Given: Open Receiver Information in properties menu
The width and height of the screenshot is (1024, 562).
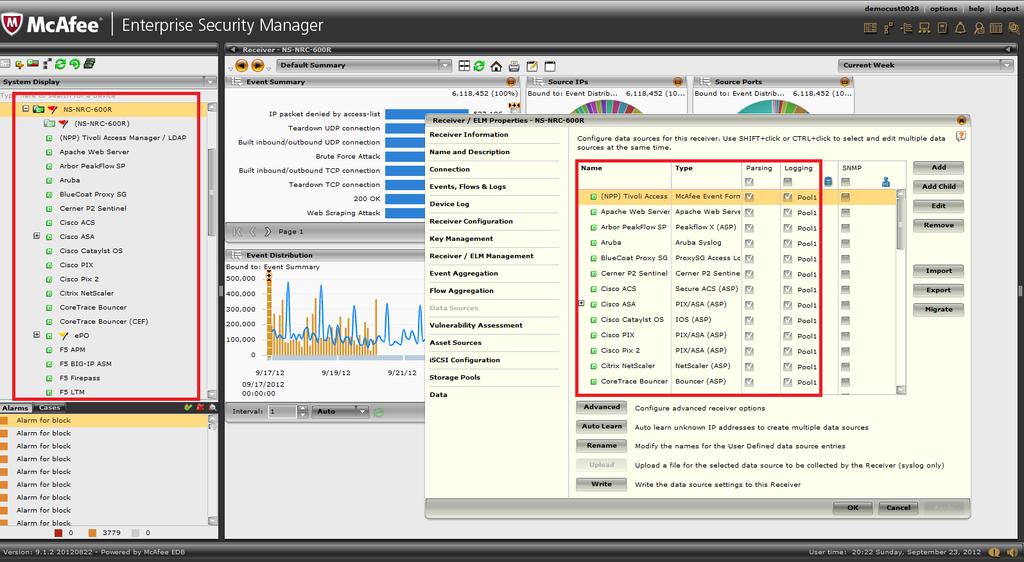Looking at the screenshot, I should [469, 134].
